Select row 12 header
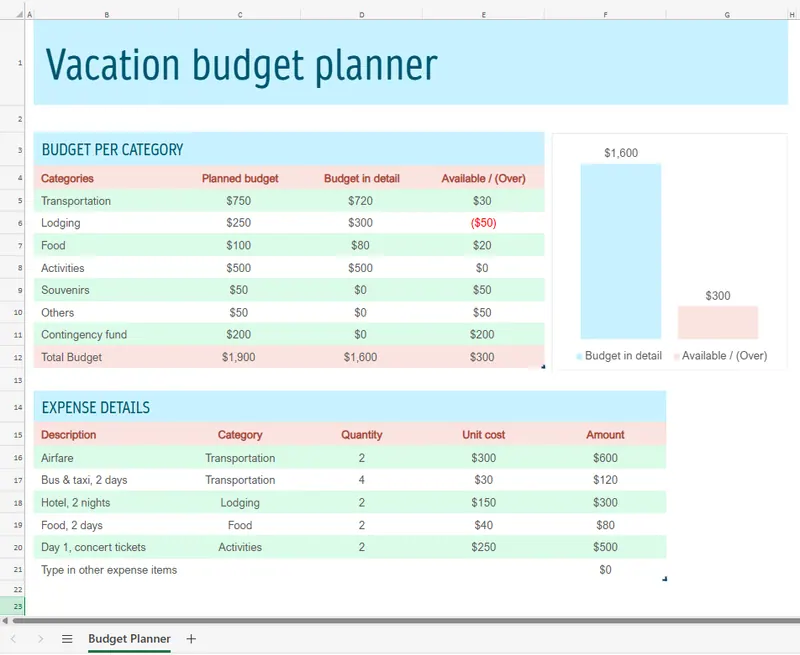This screenshot has height=655, width=800. (x=18, y=357)
